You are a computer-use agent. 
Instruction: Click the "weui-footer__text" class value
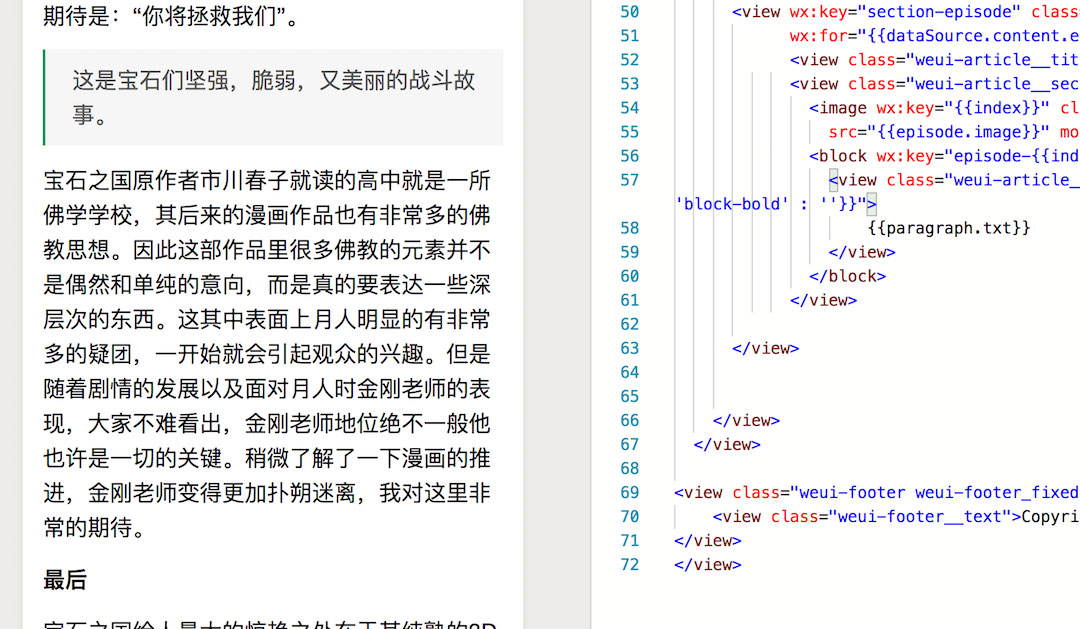[x=917, y=516]
